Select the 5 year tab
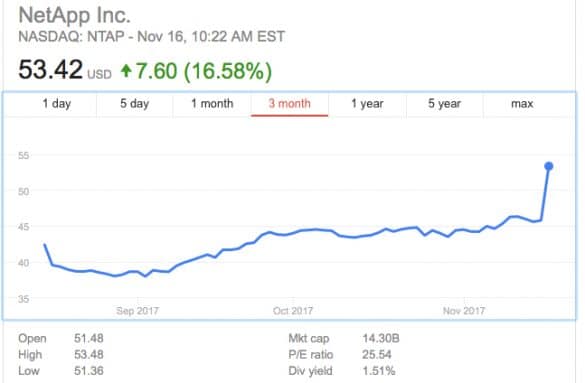The width and height of the screenshot is (585, 383). point(444,104)
